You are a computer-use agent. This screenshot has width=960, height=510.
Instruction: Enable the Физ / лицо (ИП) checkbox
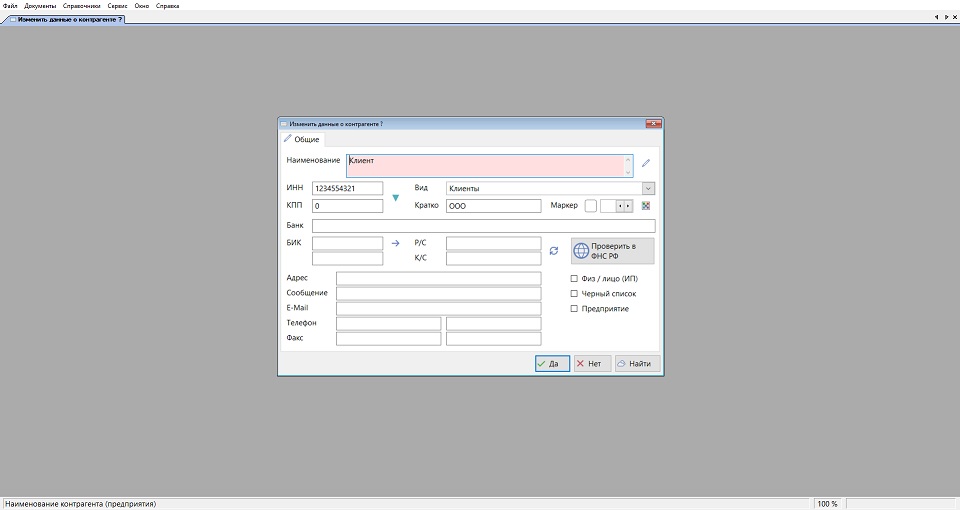574,279
